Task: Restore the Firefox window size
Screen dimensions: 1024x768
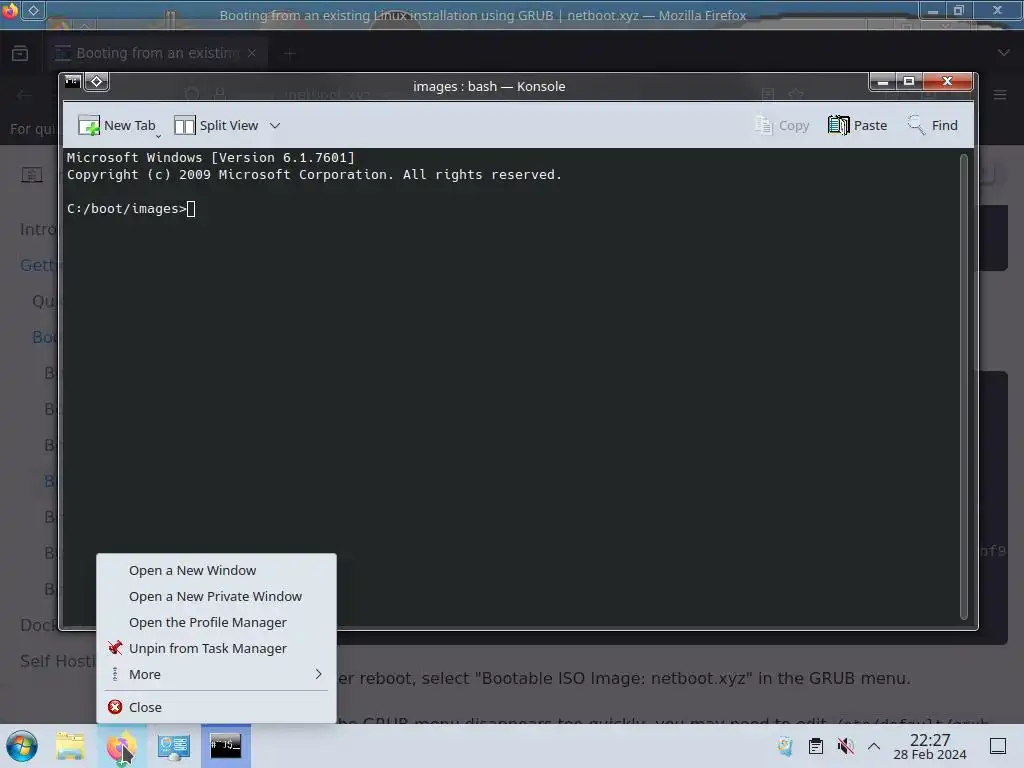Action: (x=959, y=10)
